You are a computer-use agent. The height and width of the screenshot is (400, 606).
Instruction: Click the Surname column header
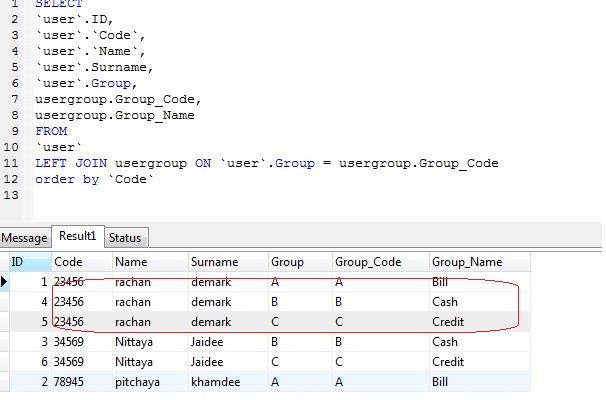click(x=214, y=262)
